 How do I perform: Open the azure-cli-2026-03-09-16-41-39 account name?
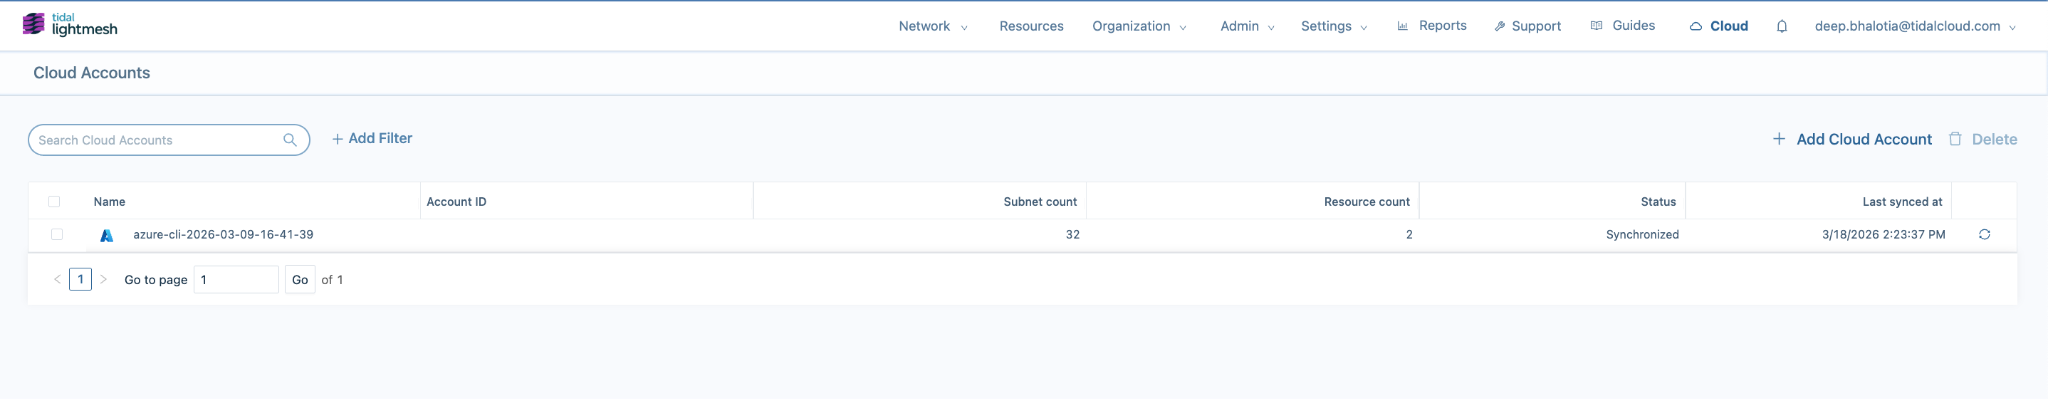tap(223, 234)
